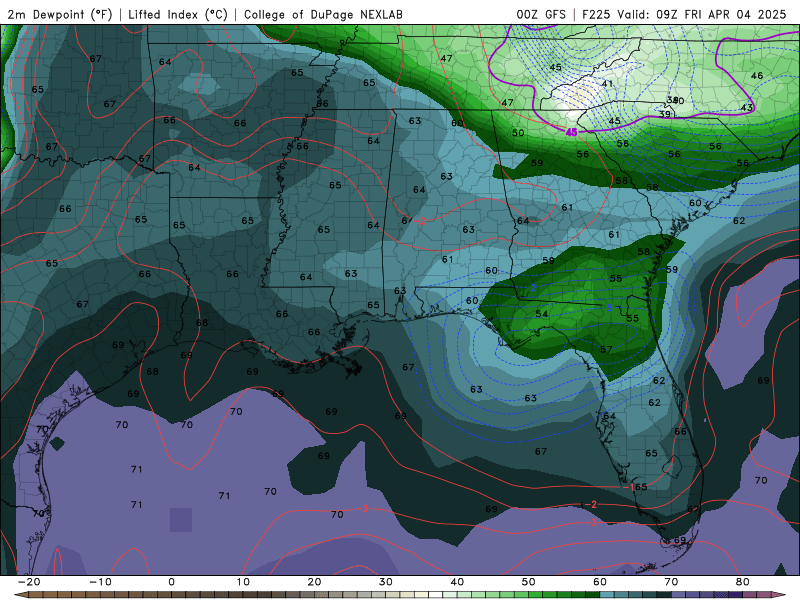
Task: Click the "2m Dewpoint (°F)" title text
Action: point(60,14)
